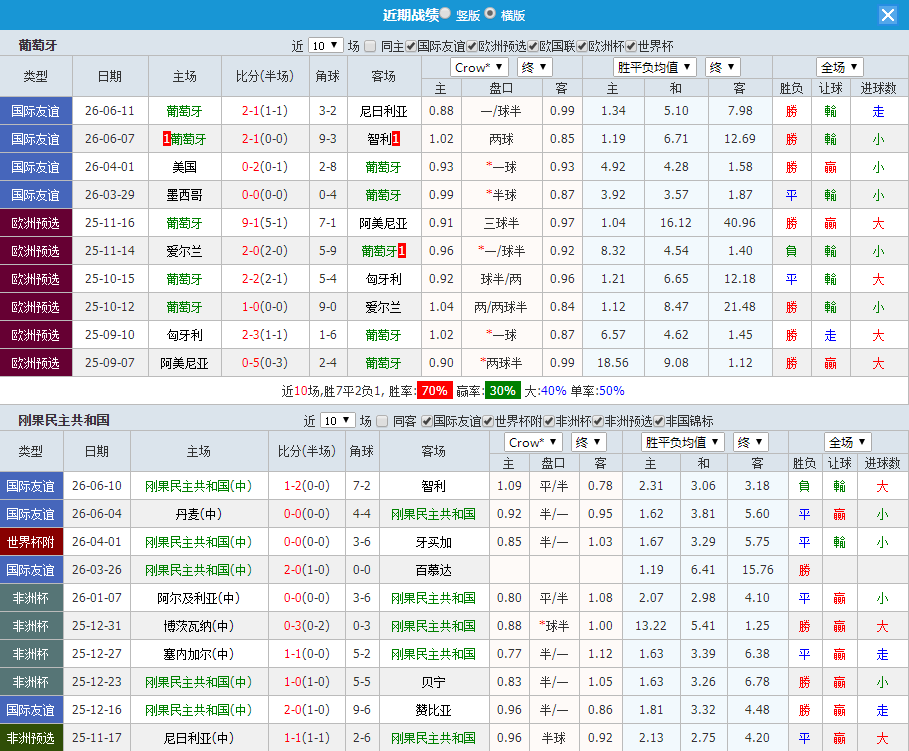Click corner count 9-0 on 25-10-12 row
Image resolution: width=909 pixels, height=751 pixels.
[x=328, y=307]
